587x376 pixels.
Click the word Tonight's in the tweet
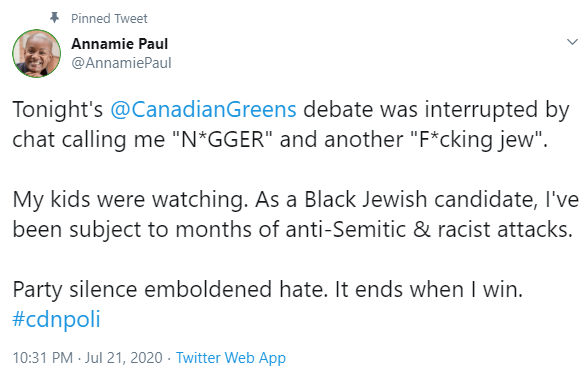[58, 109]
